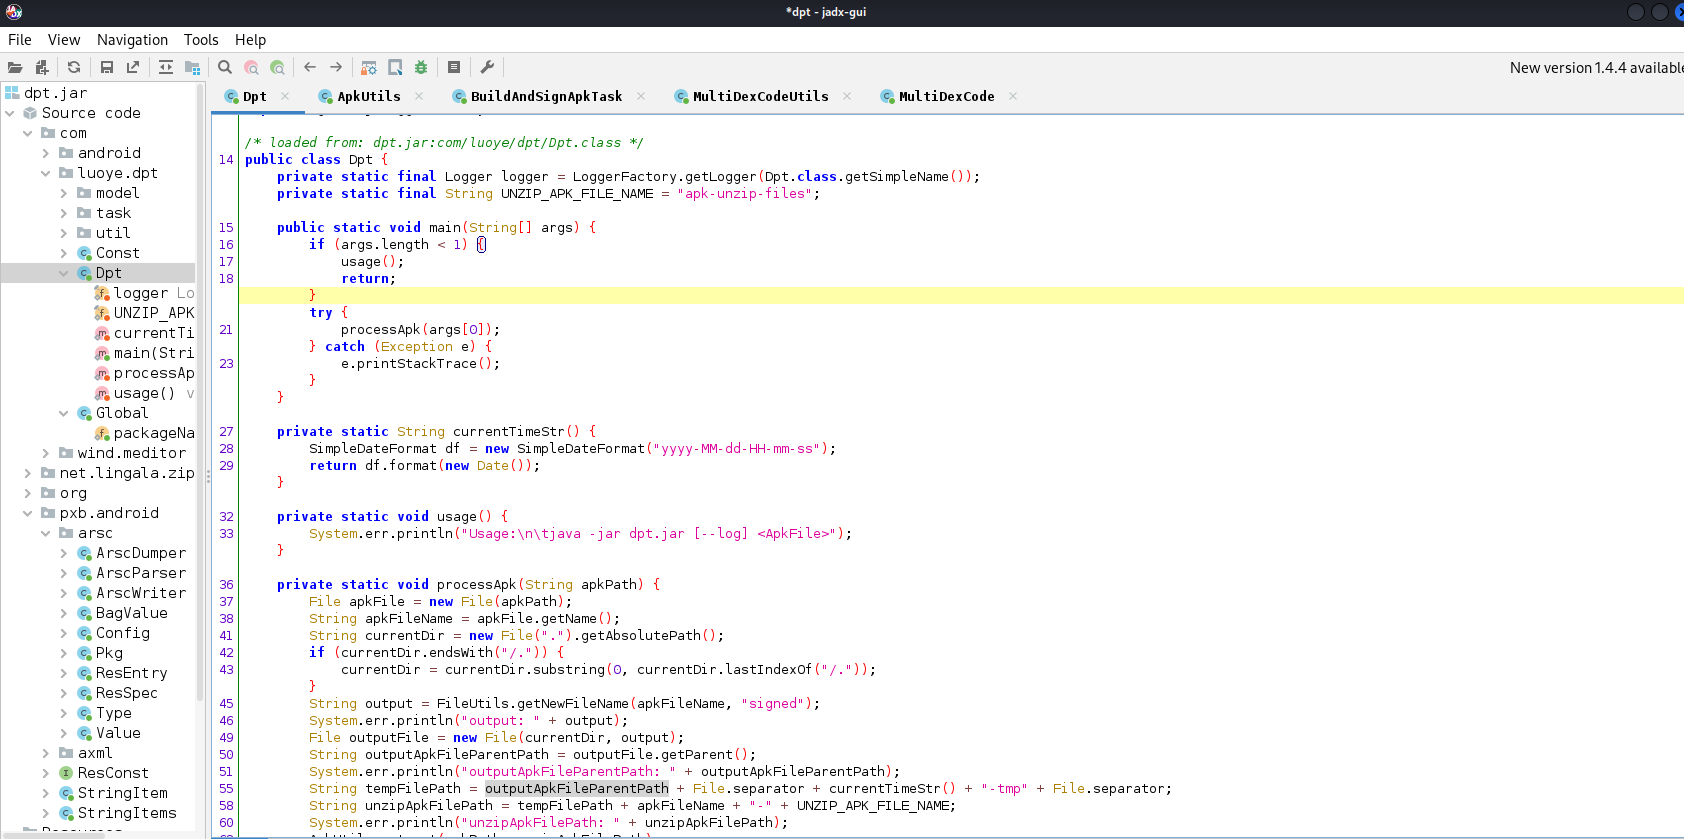Navigate forward with right arrow
The width and height of the screenshot is (1684, 839).
click(x=336, y=67)
